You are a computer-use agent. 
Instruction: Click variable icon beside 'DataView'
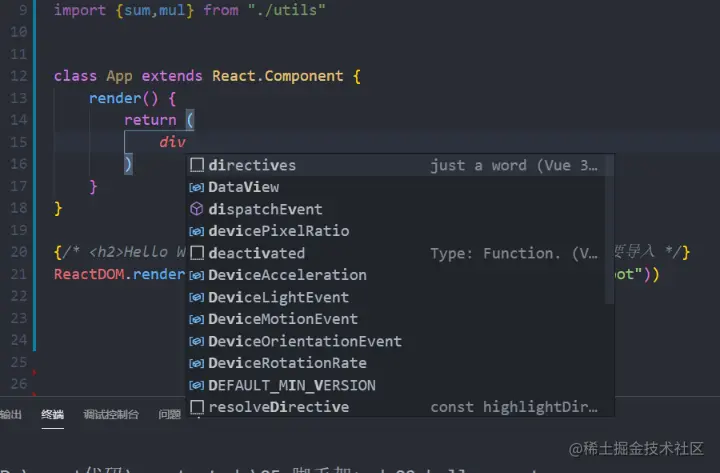point(197,187)
